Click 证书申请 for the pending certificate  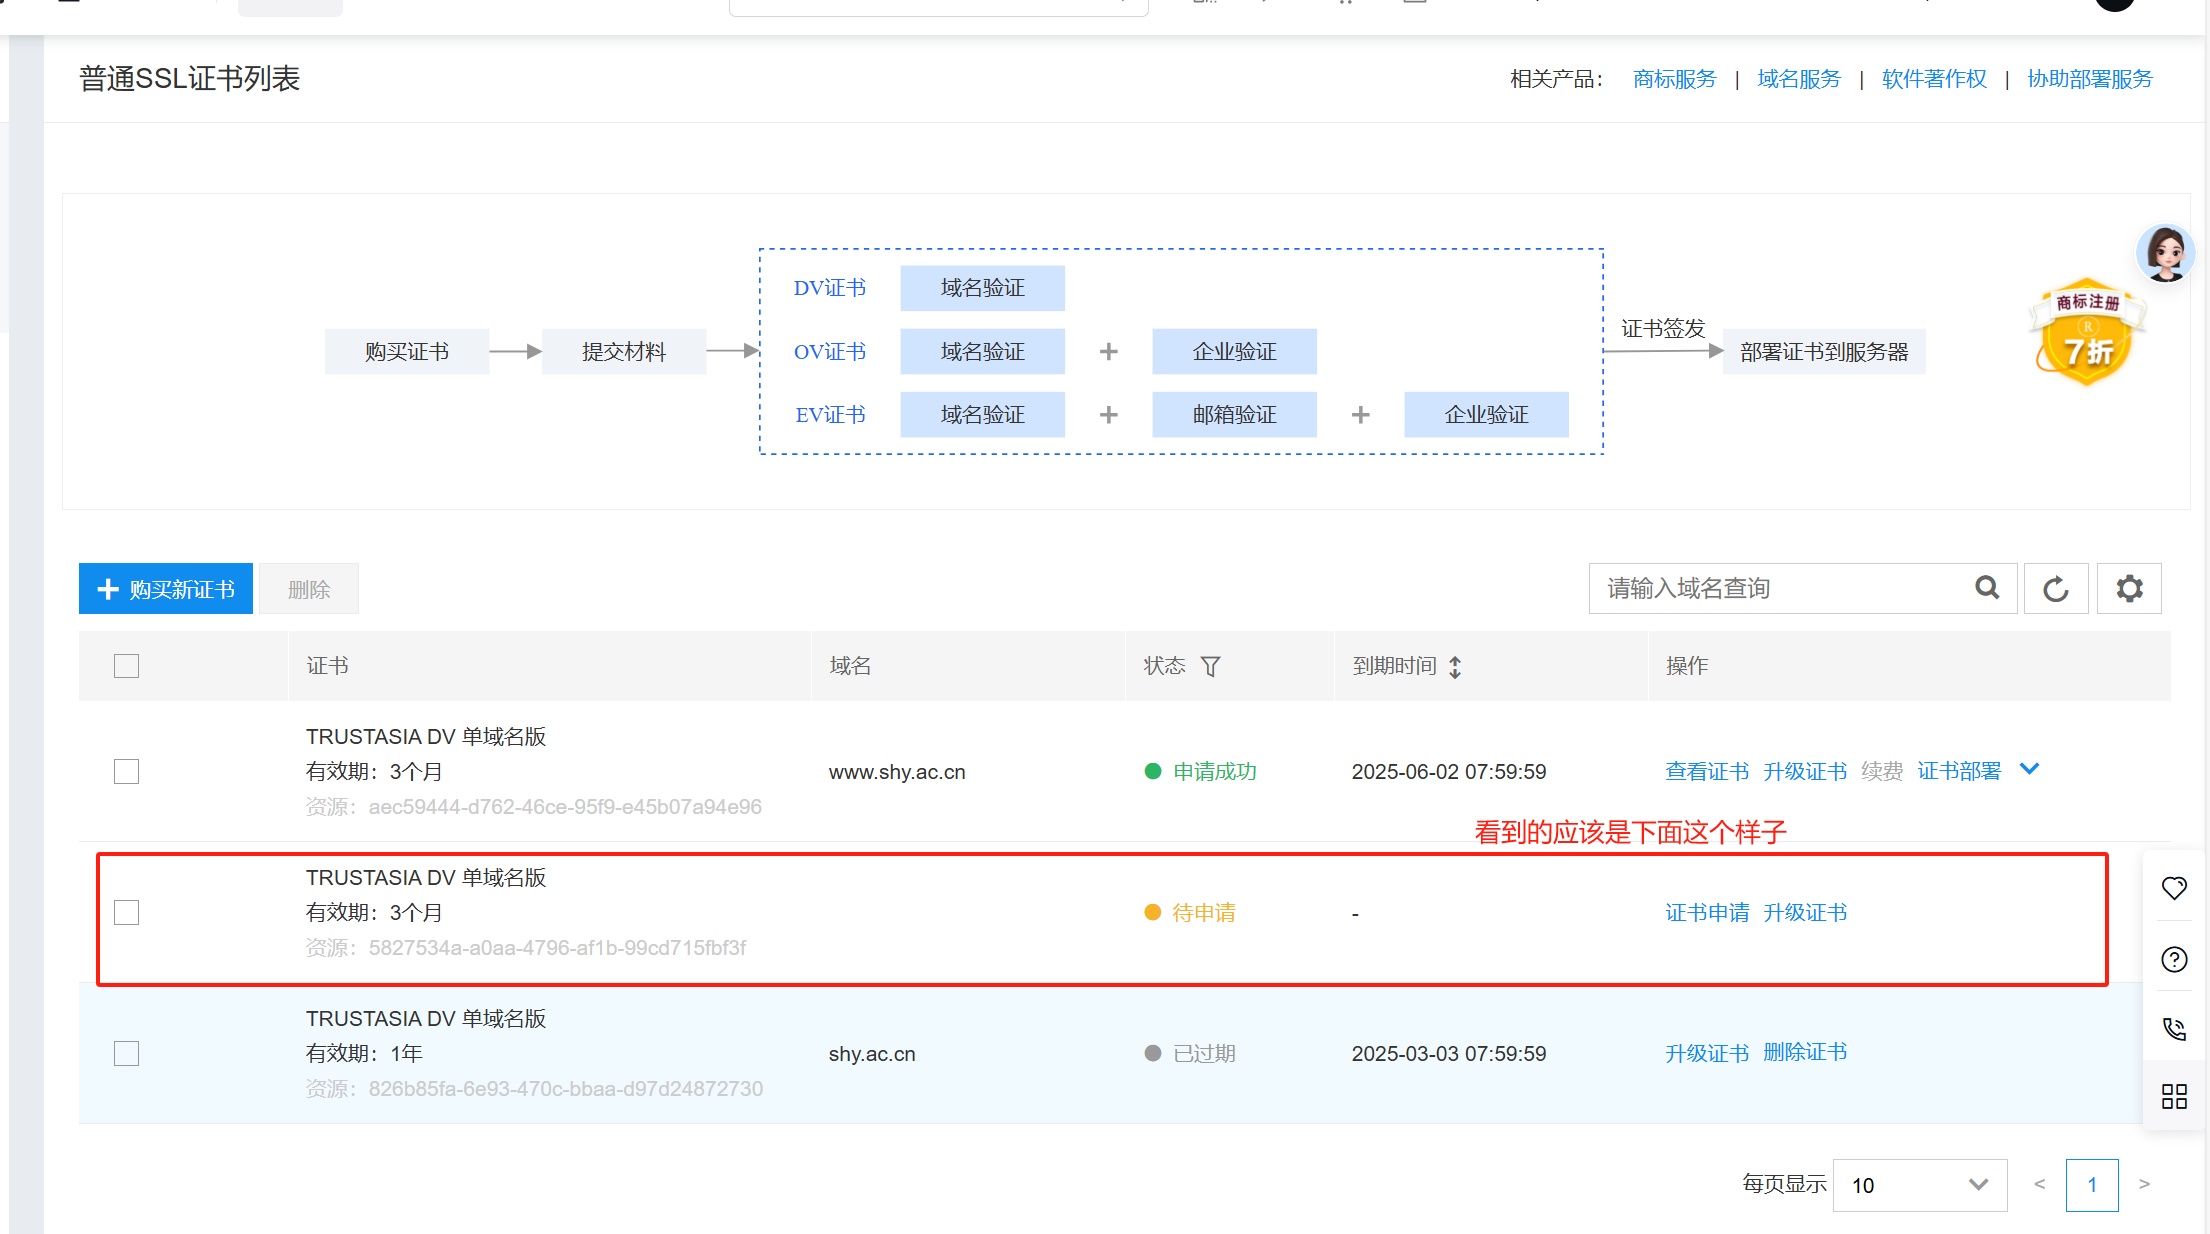(x=1707, y=913)
